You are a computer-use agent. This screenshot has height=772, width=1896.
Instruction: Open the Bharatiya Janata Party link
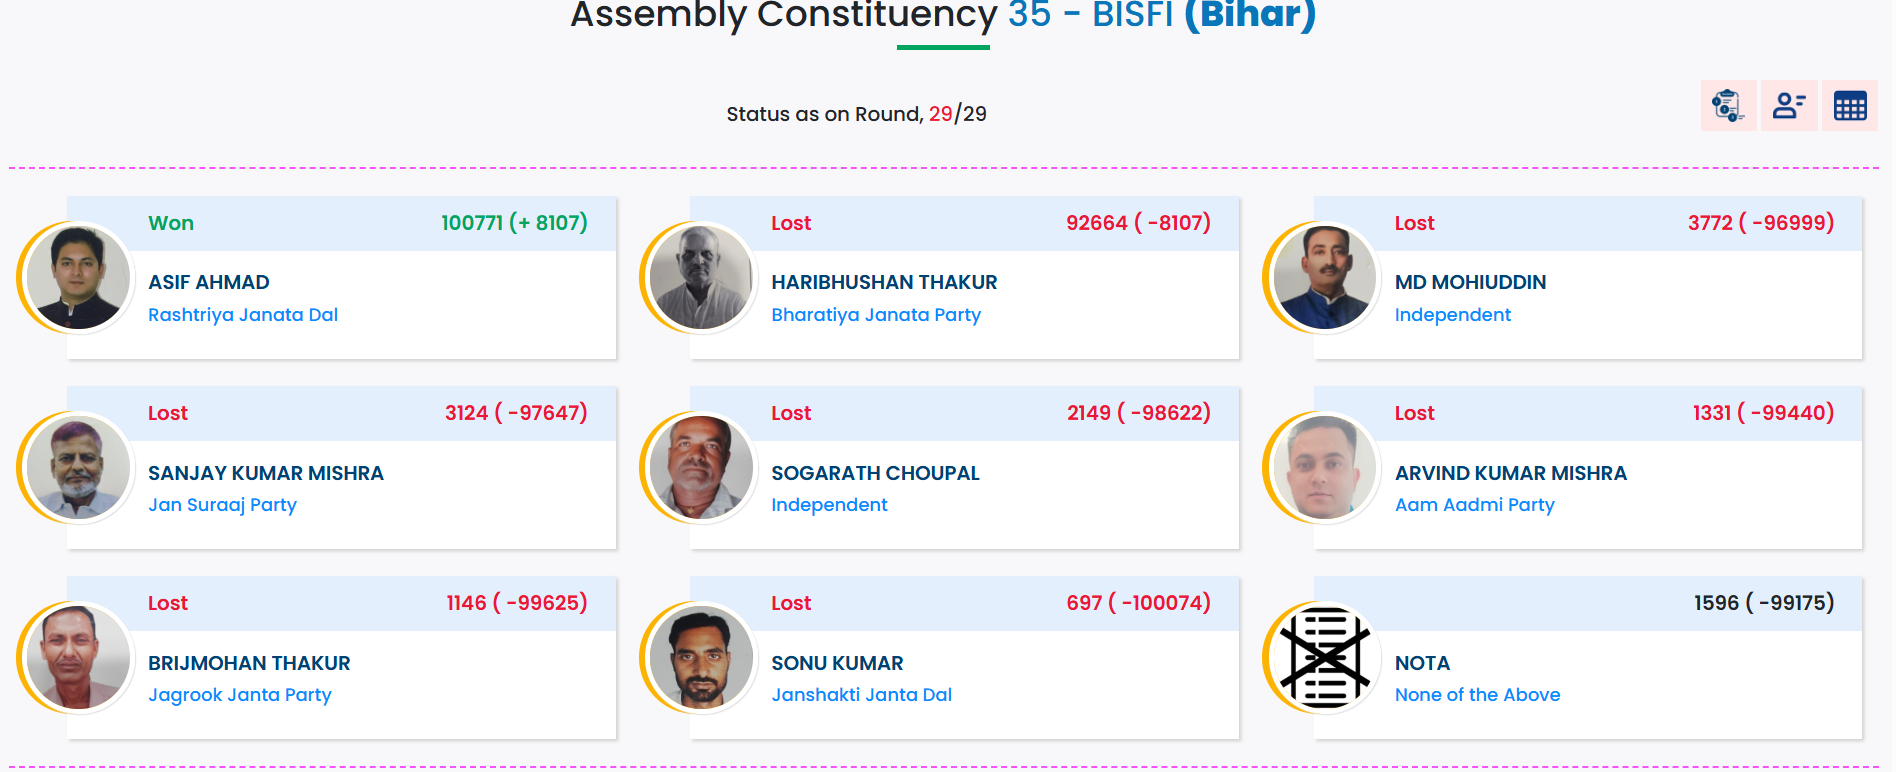tap(876, 314)
